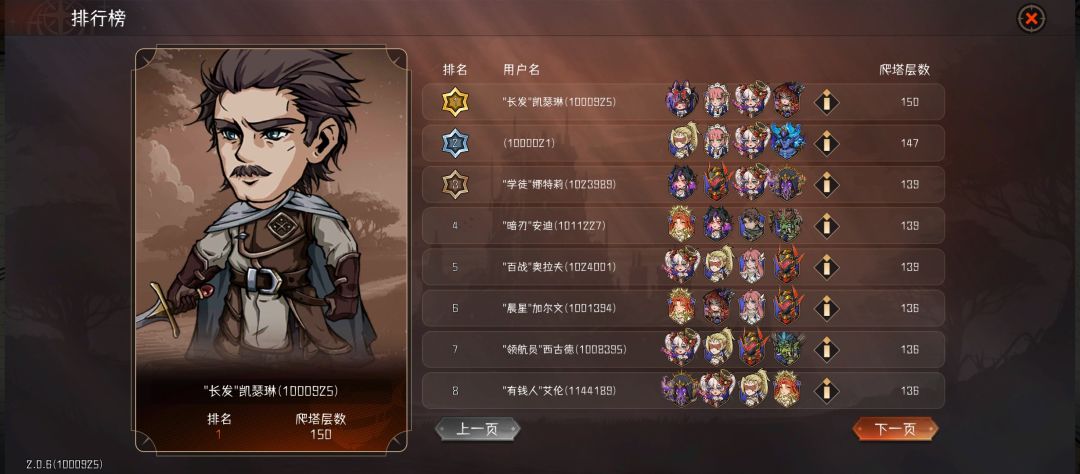
Task: Open info icon on the 147 floors row
Action: 826,143
